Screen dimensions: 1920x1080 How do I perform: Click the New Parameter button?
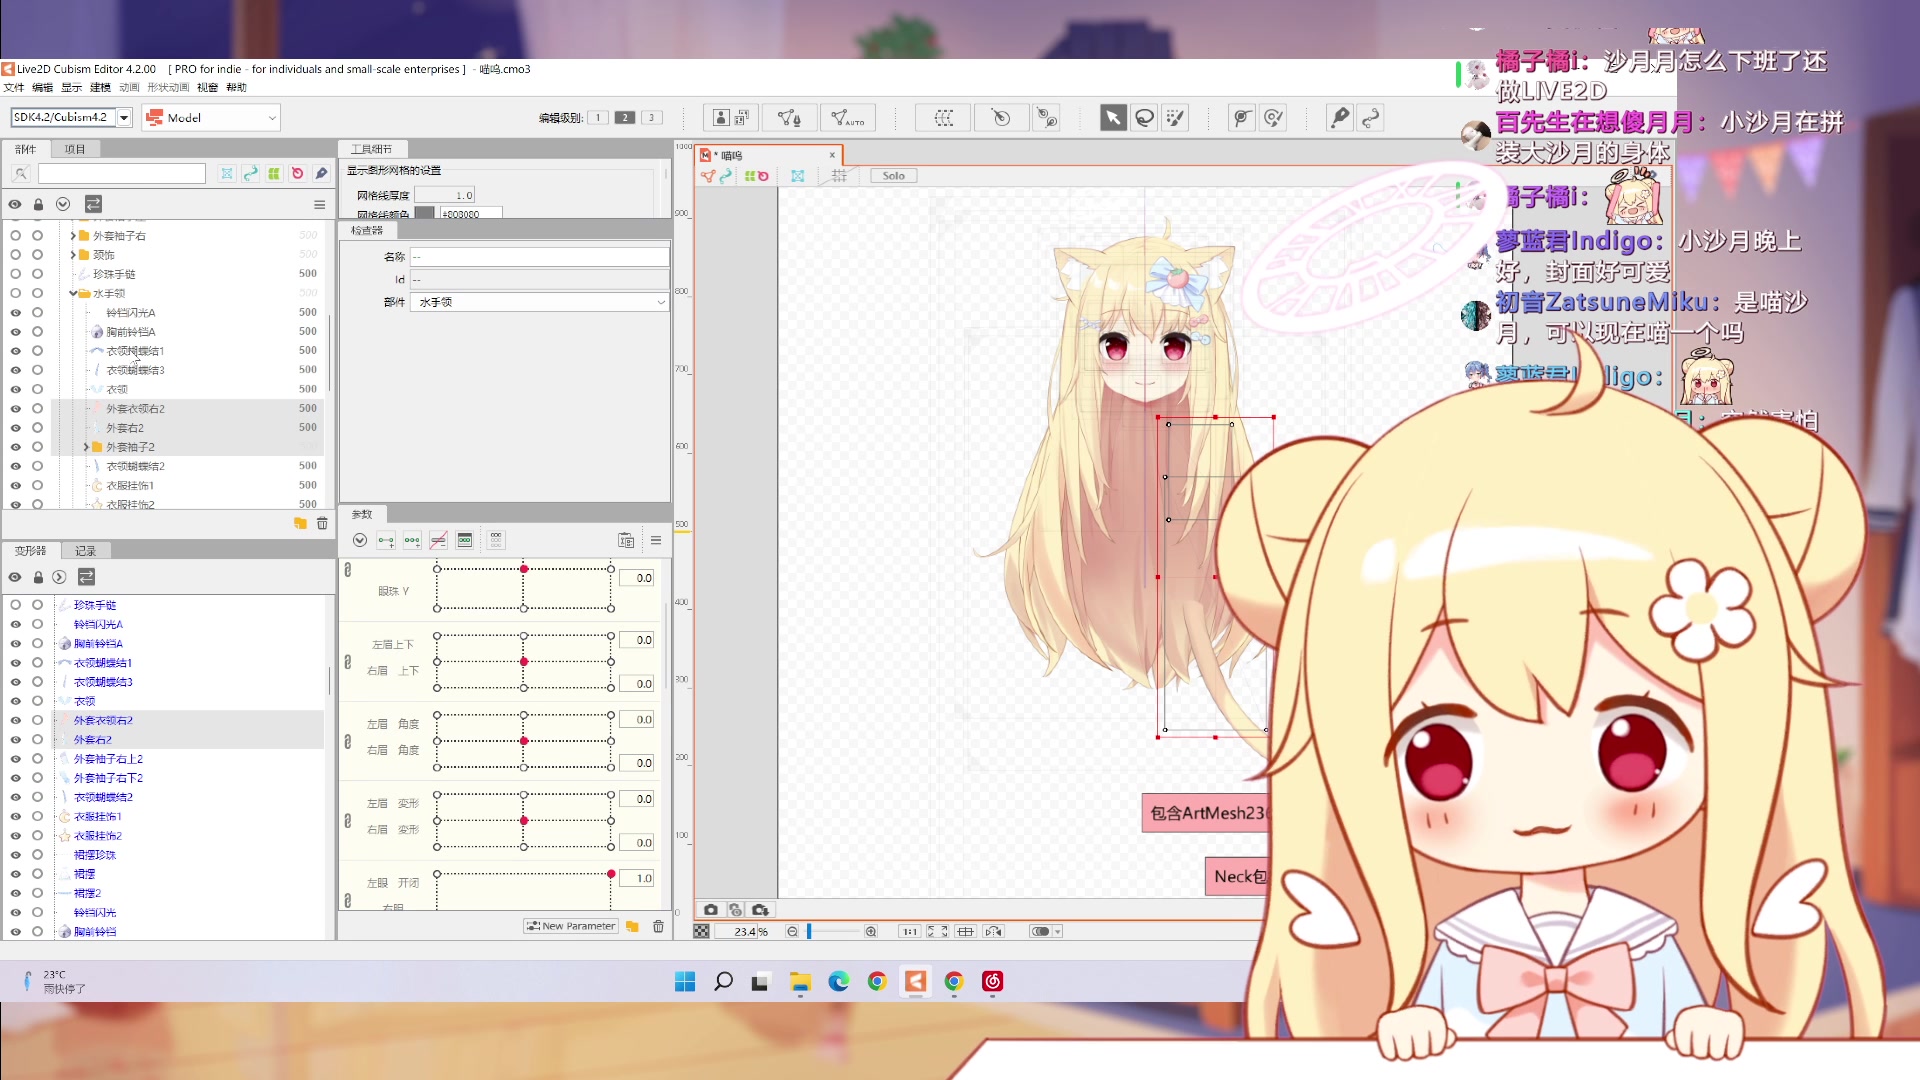click(x=571, y=926)
